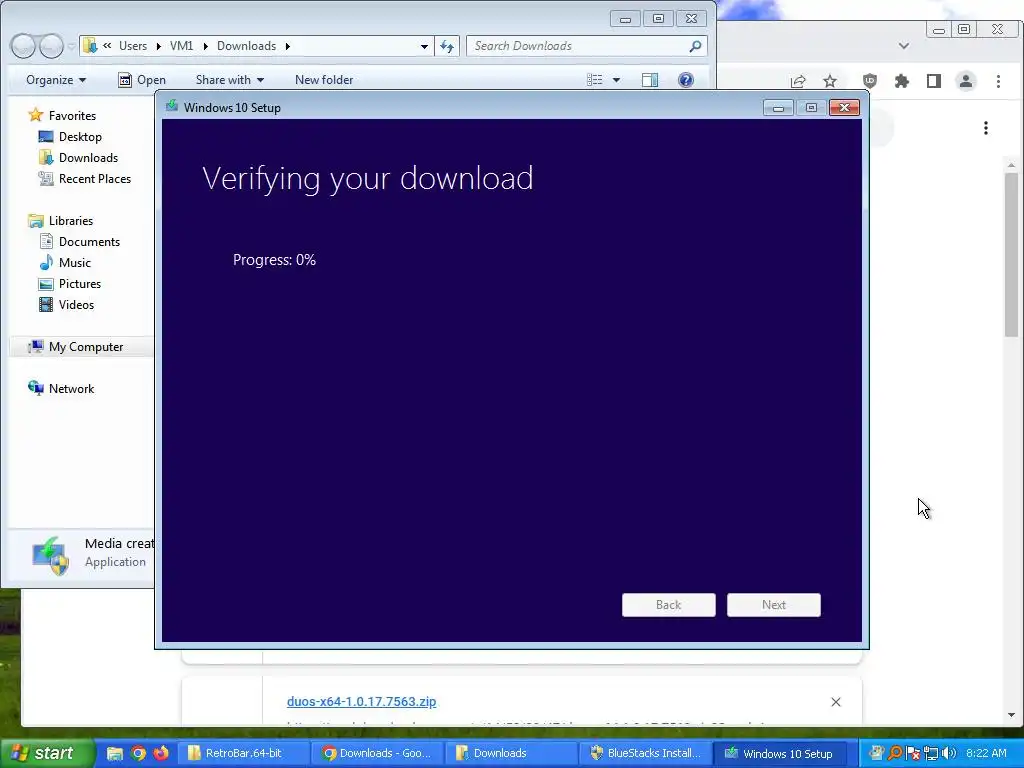Screen dimensions: 1024x768
Task: Switch to Downloads - Google Chrome taskbar item
Action: pos(377,753)
